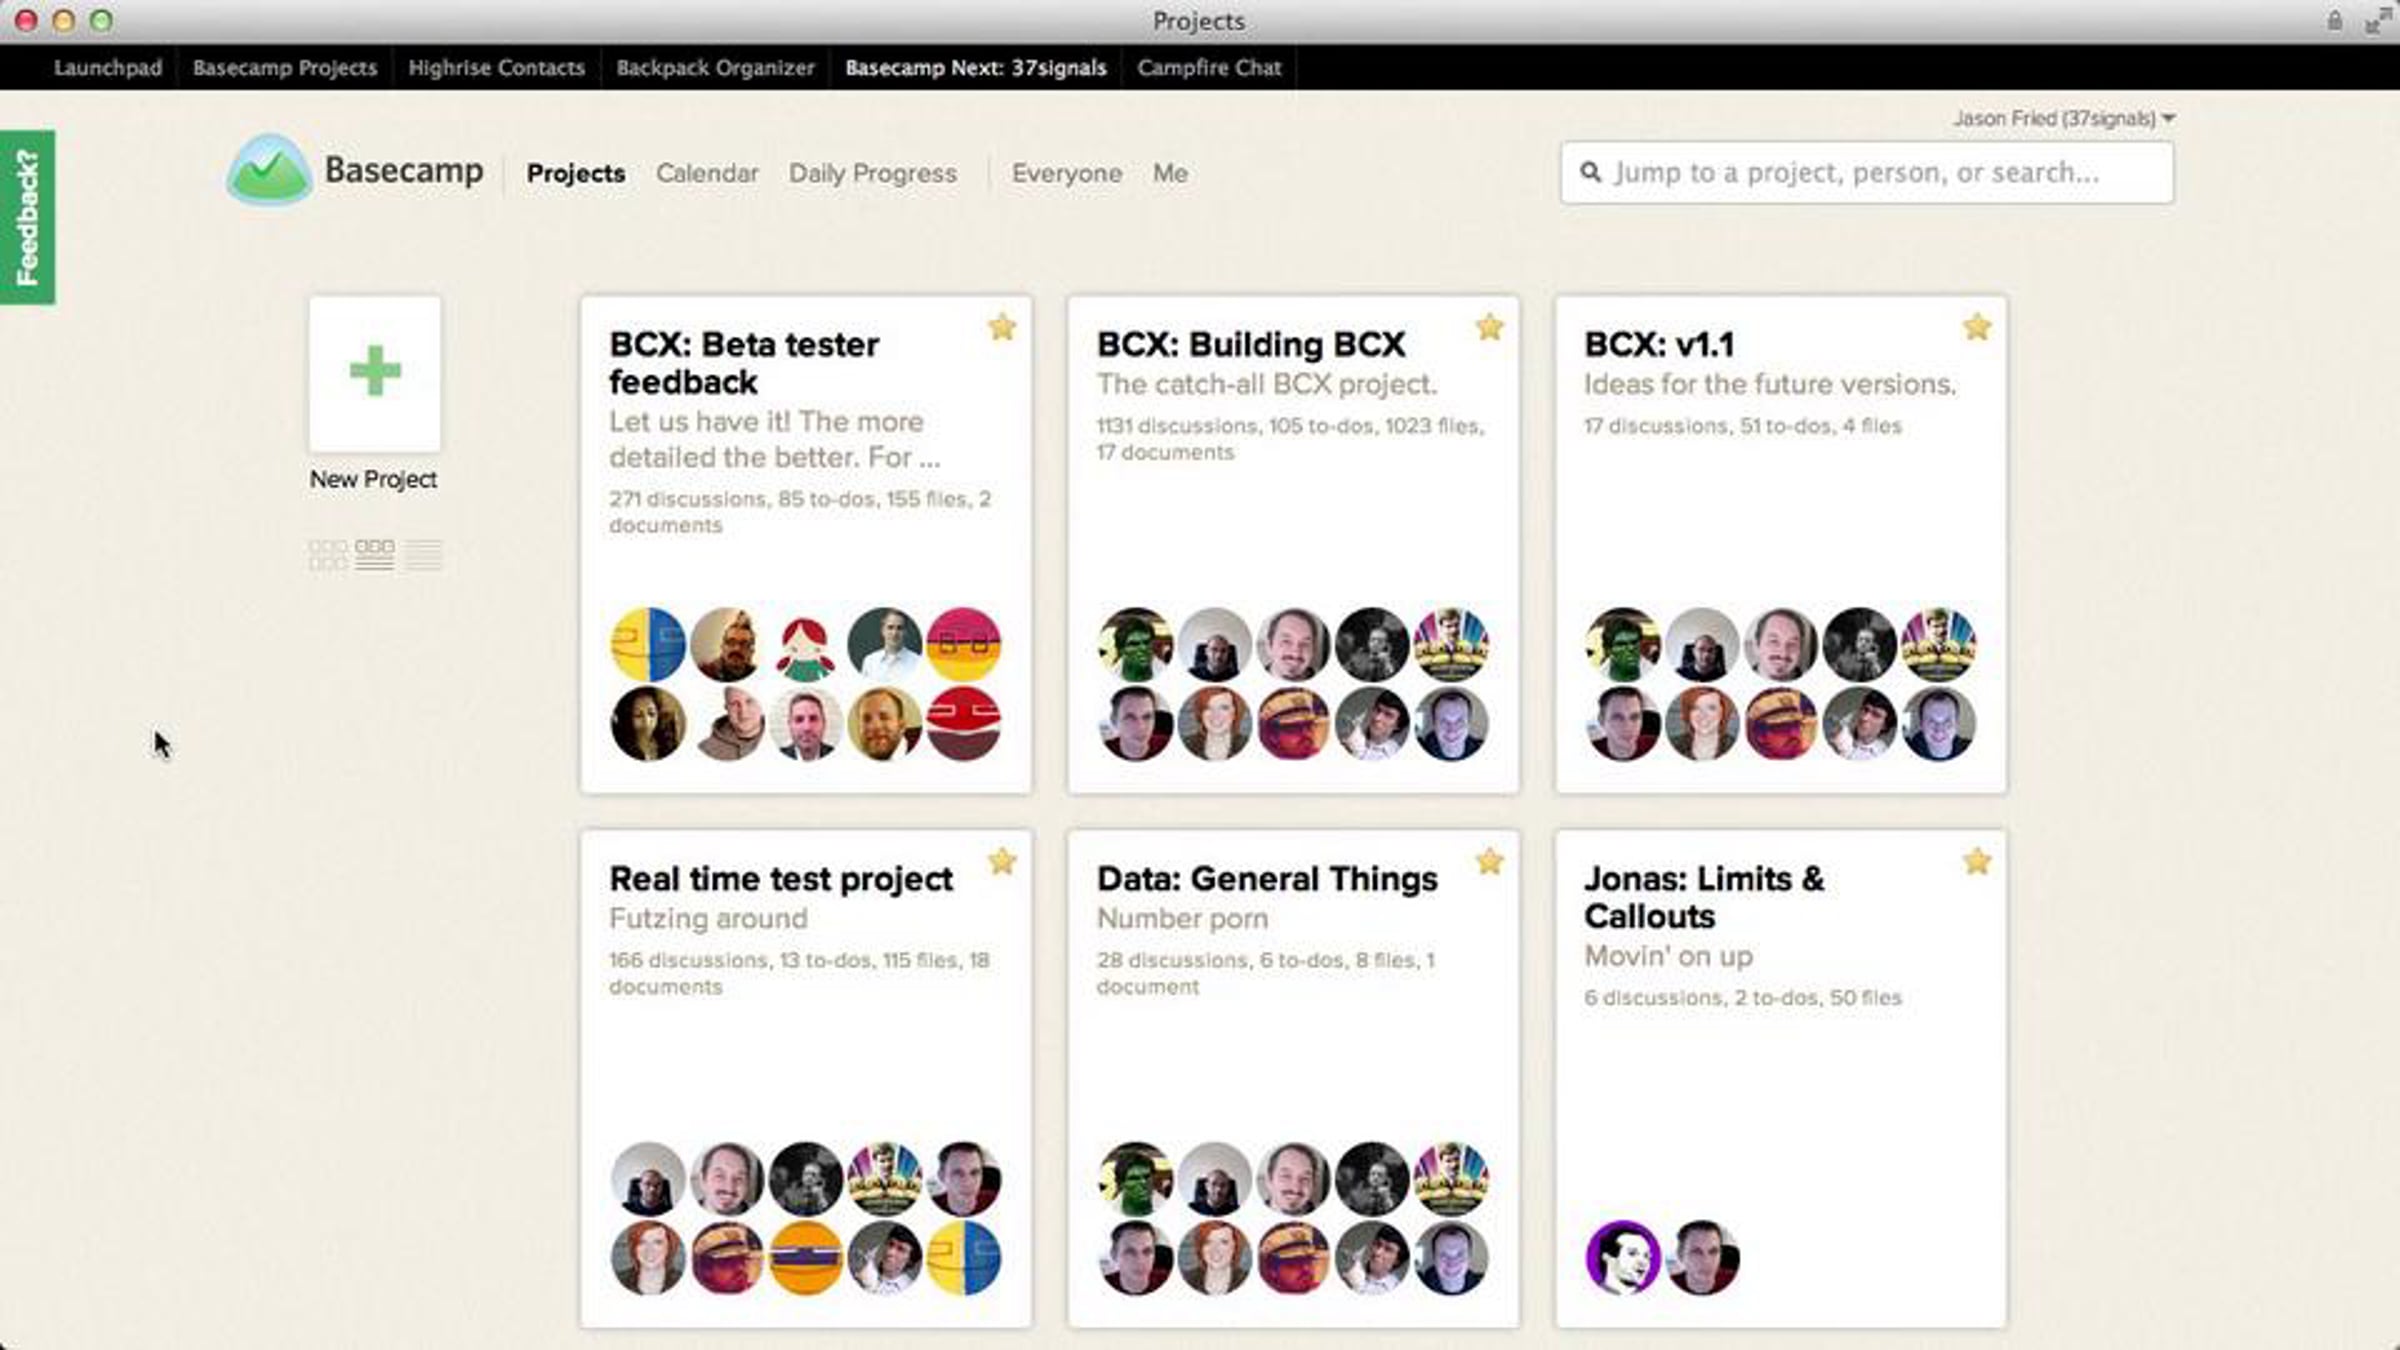Click the lock icon in title bar
The height and width of the screenshot is (1350, 2400).
click(x=2334, y=21)
